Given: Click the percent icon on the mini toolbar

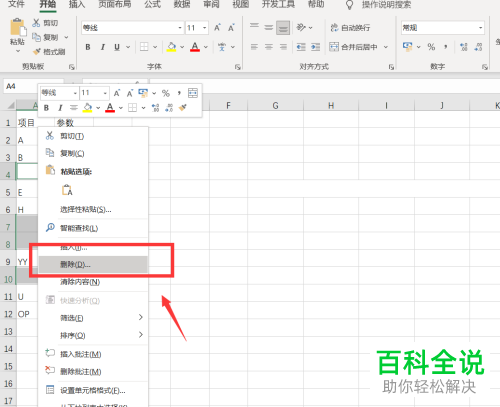Looking at the screenshot, I should click(x=166, y=93).
